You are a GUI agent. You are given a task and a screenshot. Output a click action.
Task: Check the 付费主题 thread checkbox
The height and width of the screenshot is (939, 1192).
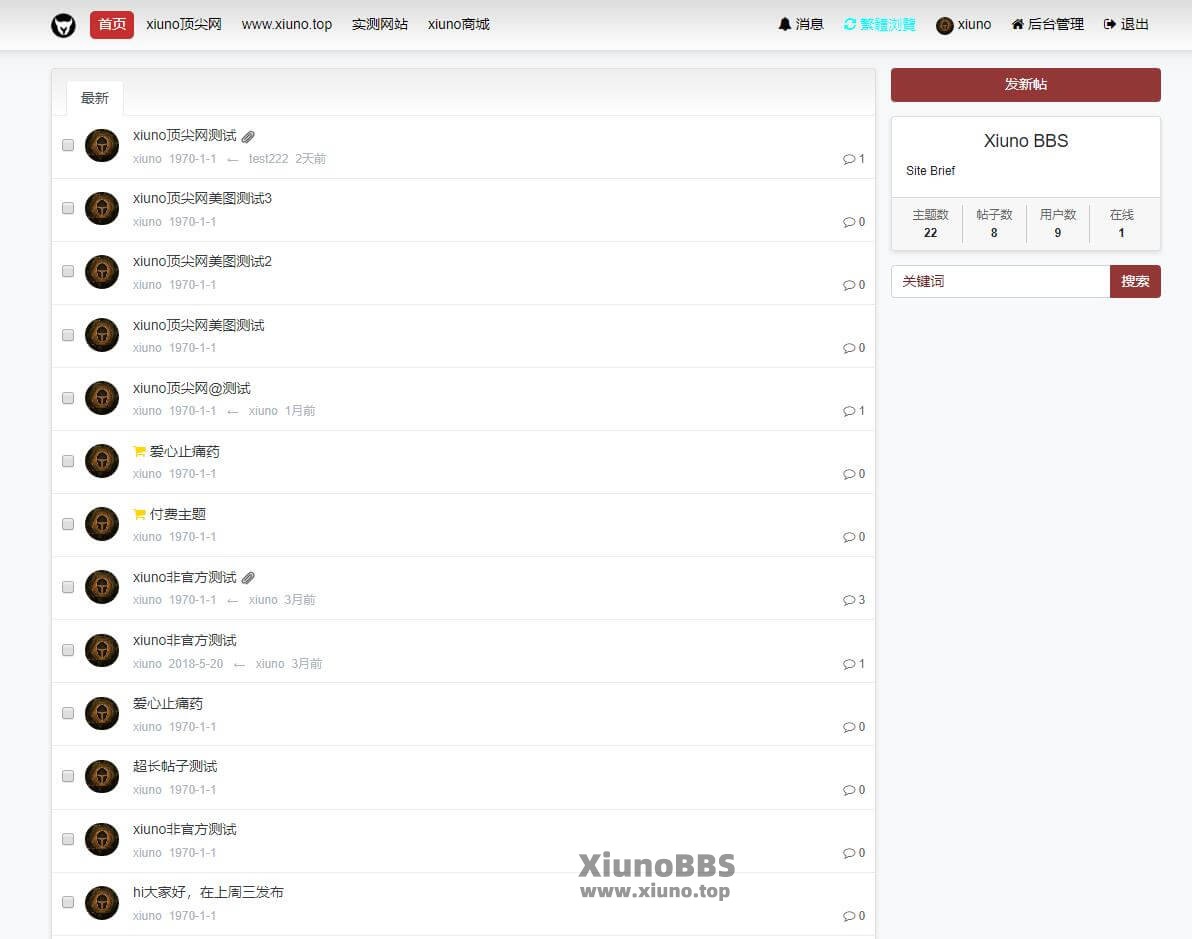pyautogui.click(x=68, y=525)
